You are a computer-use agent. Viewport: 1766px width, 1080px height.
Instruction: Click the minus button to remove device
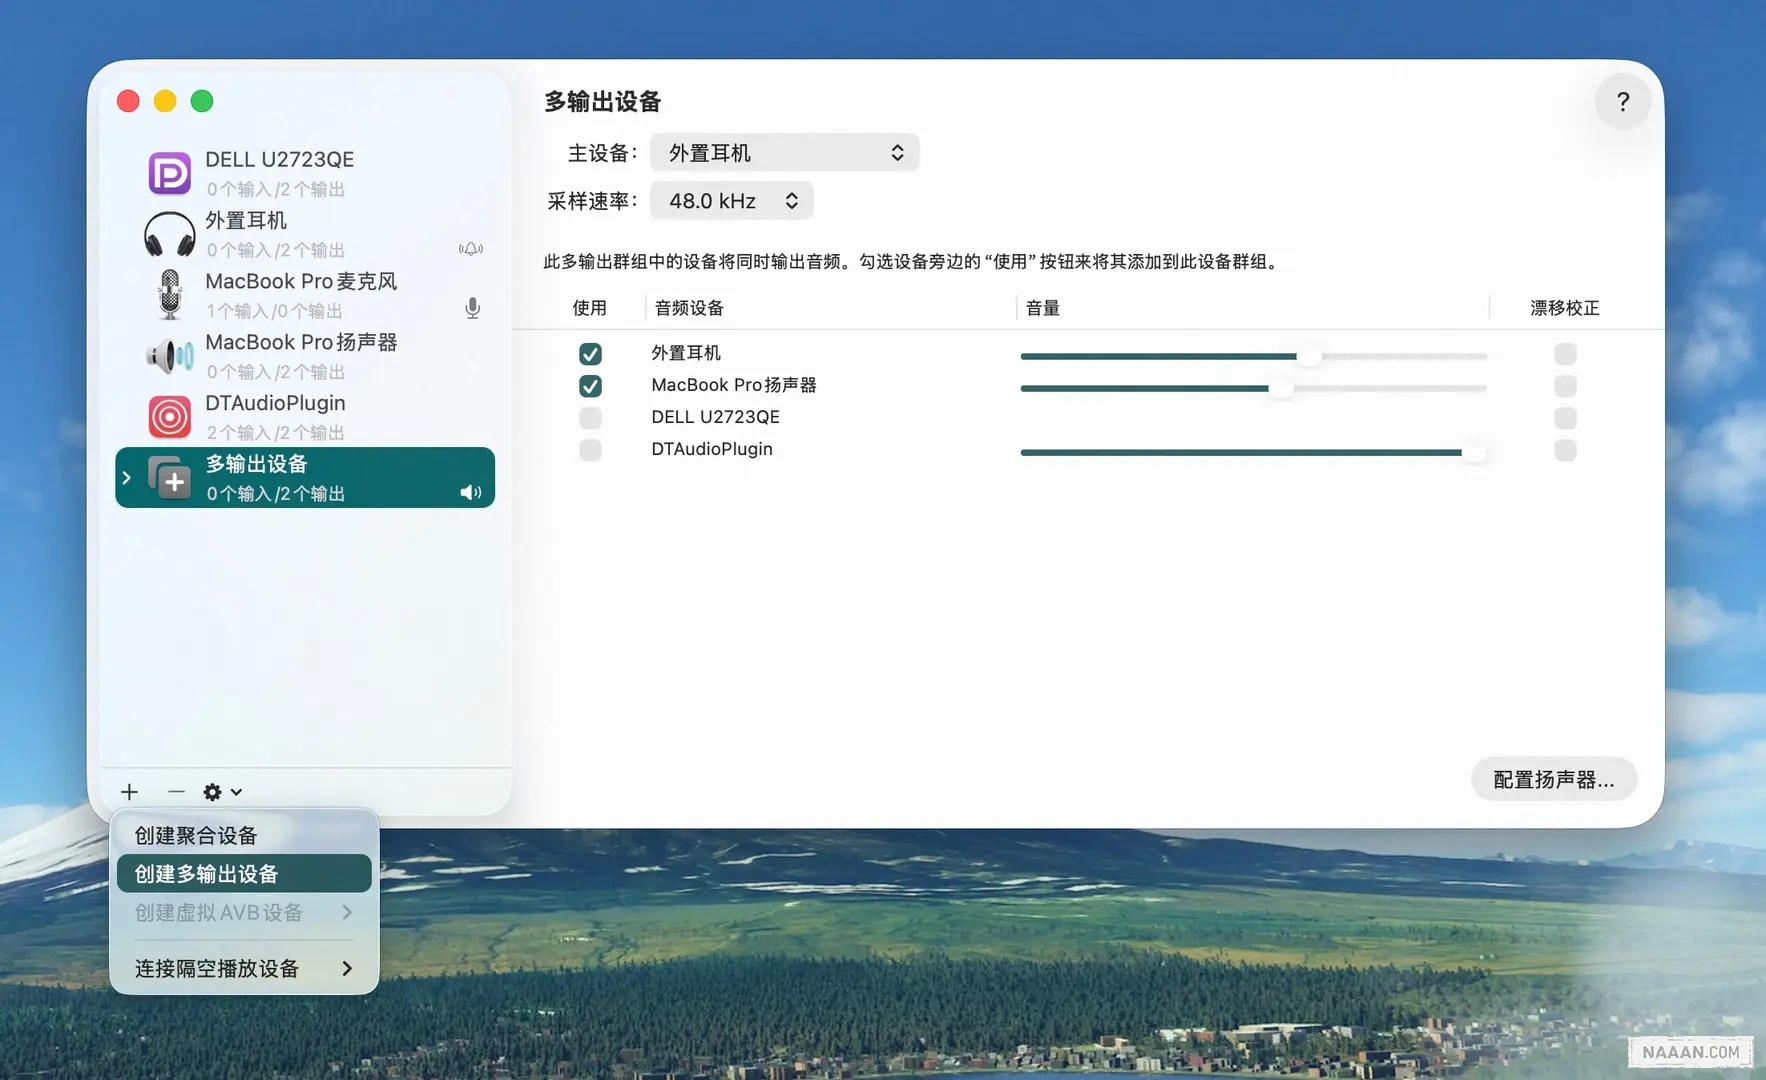tap(176, 792)
